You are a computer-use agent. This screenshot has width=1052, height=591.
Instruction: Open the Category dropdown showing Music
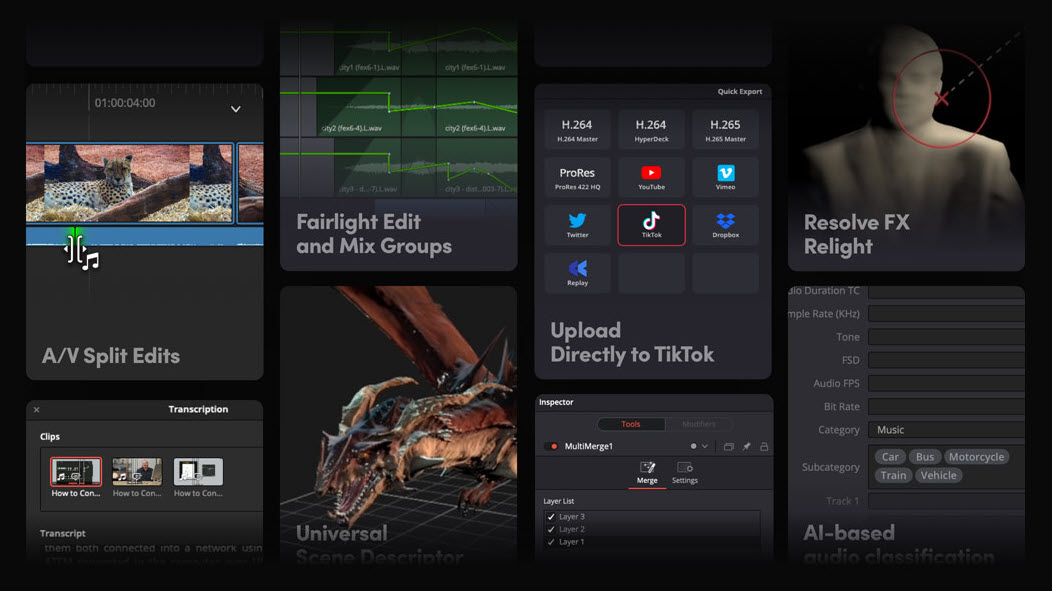pyautogui.click(x=945, y=429)
